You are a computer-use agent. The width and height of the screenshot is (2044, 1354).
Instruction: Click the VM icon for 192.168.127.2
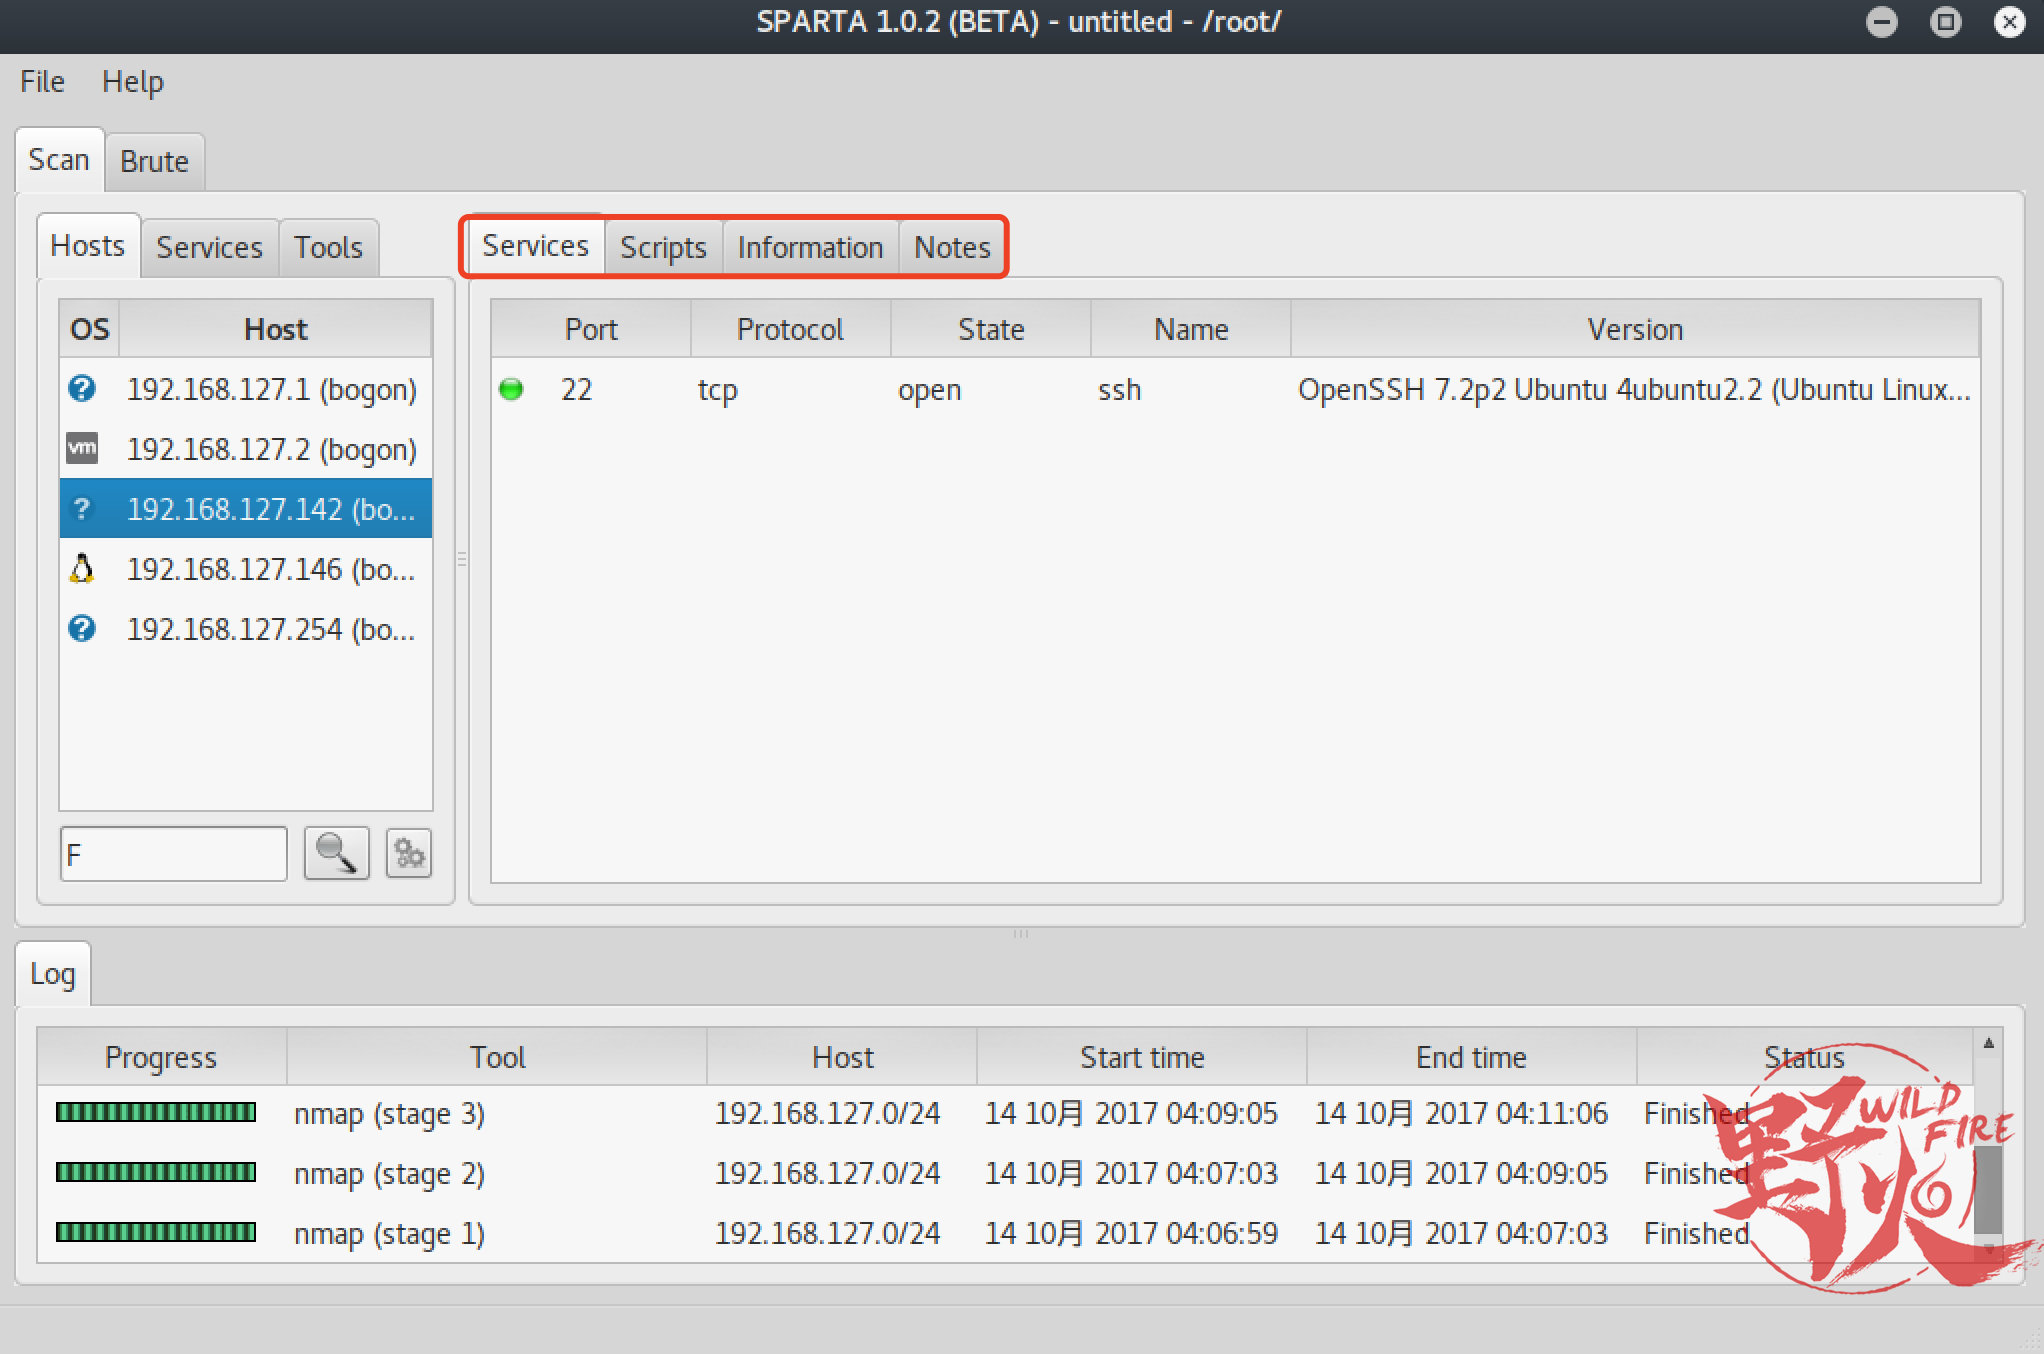pyautogui.click(x=82, y=448)
